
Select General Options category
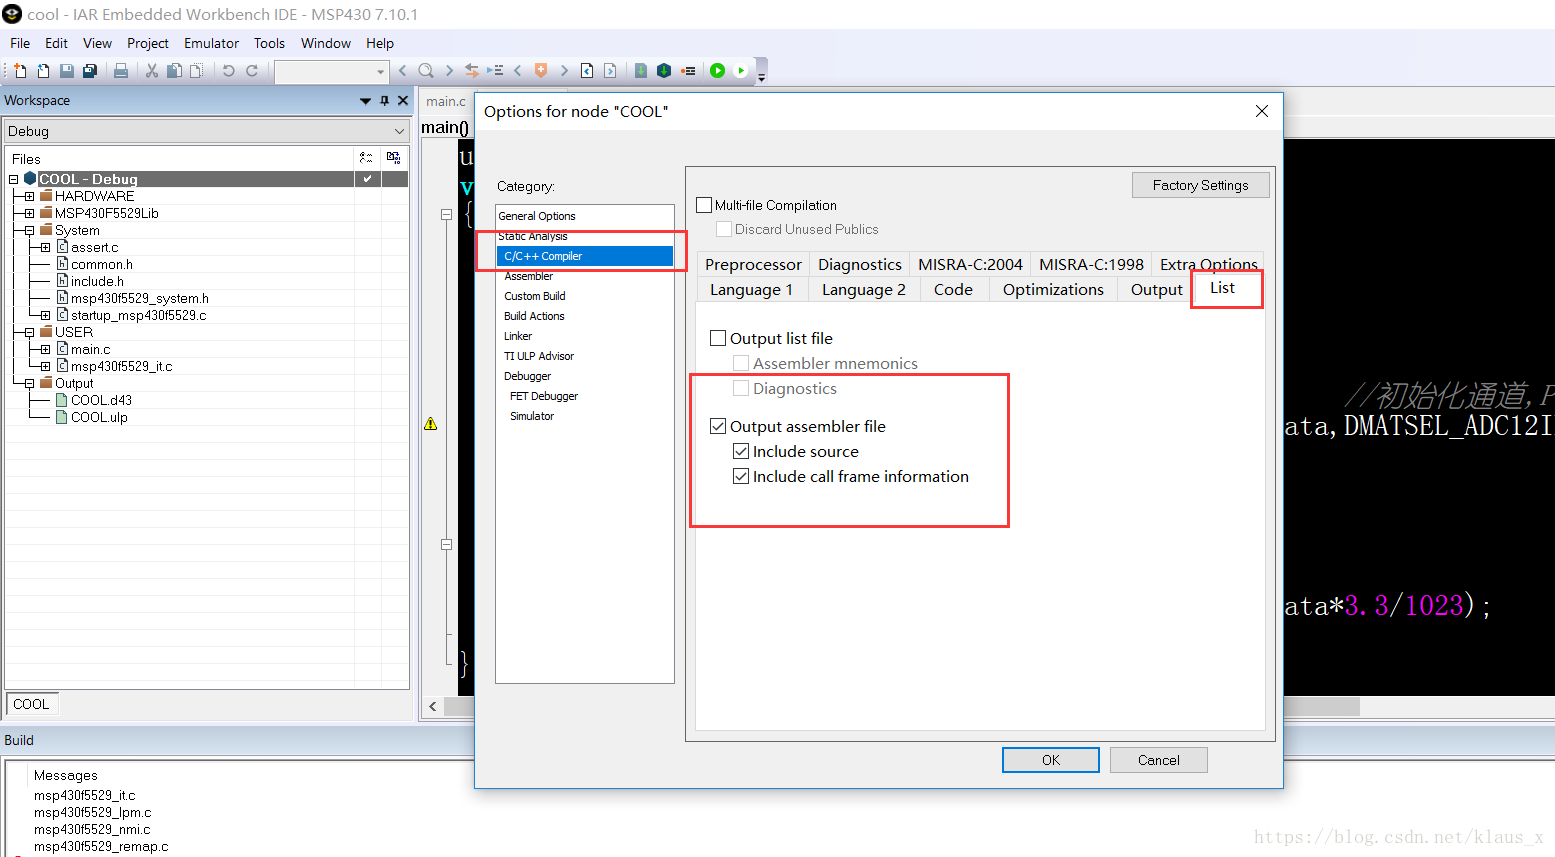(537, 216)
